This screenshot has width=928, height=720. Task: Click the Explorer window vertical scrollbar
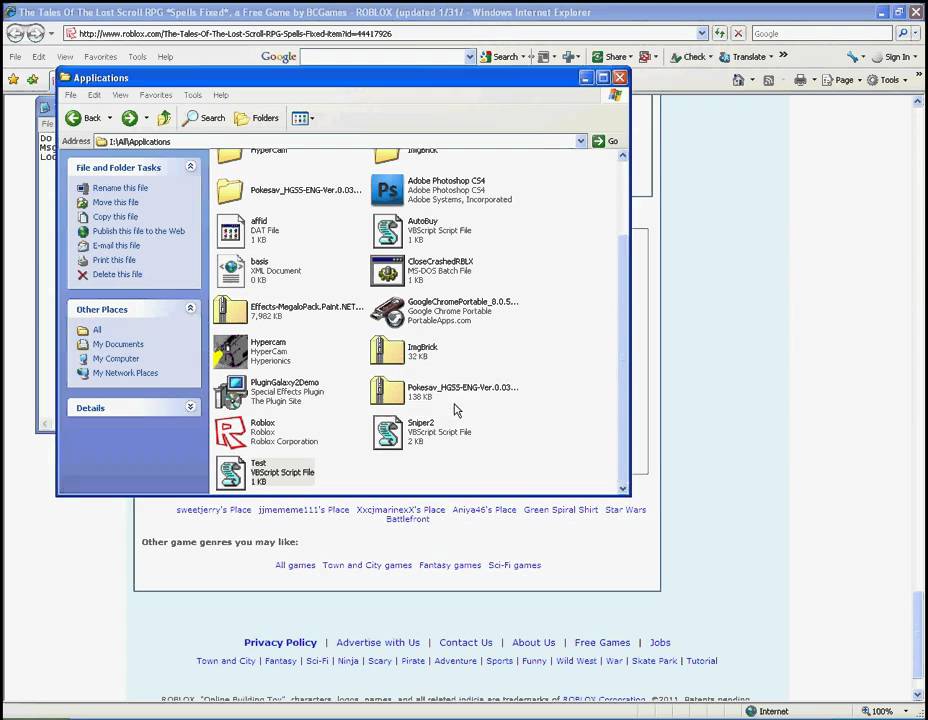622,322
